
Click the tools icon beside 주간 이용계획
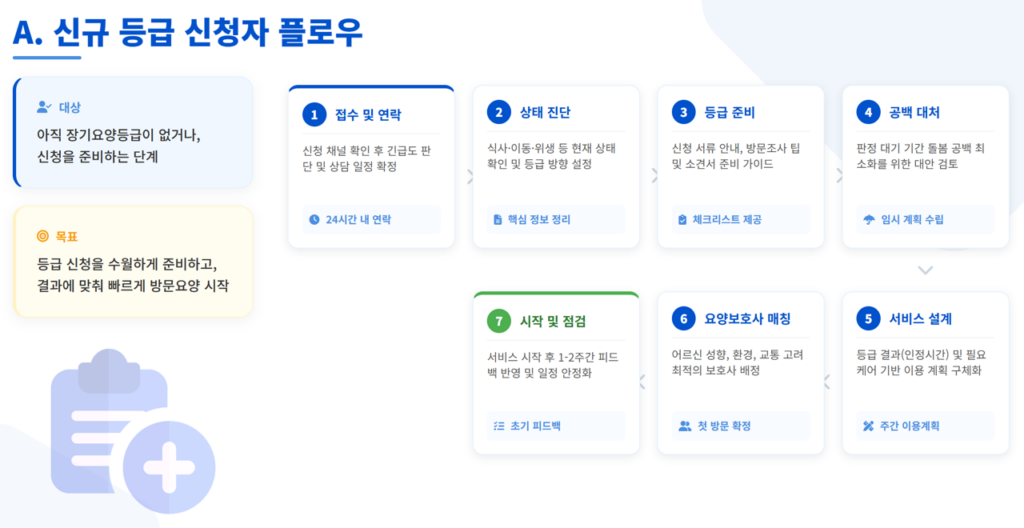point(868,426)
